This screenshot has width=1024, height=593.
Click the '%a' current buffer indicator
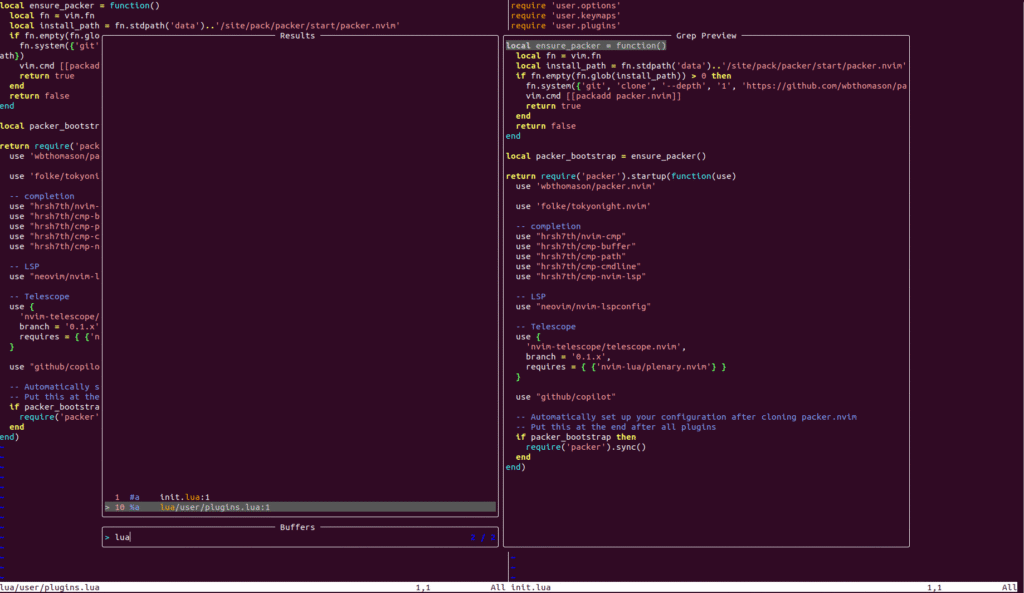tap(133, 507)
